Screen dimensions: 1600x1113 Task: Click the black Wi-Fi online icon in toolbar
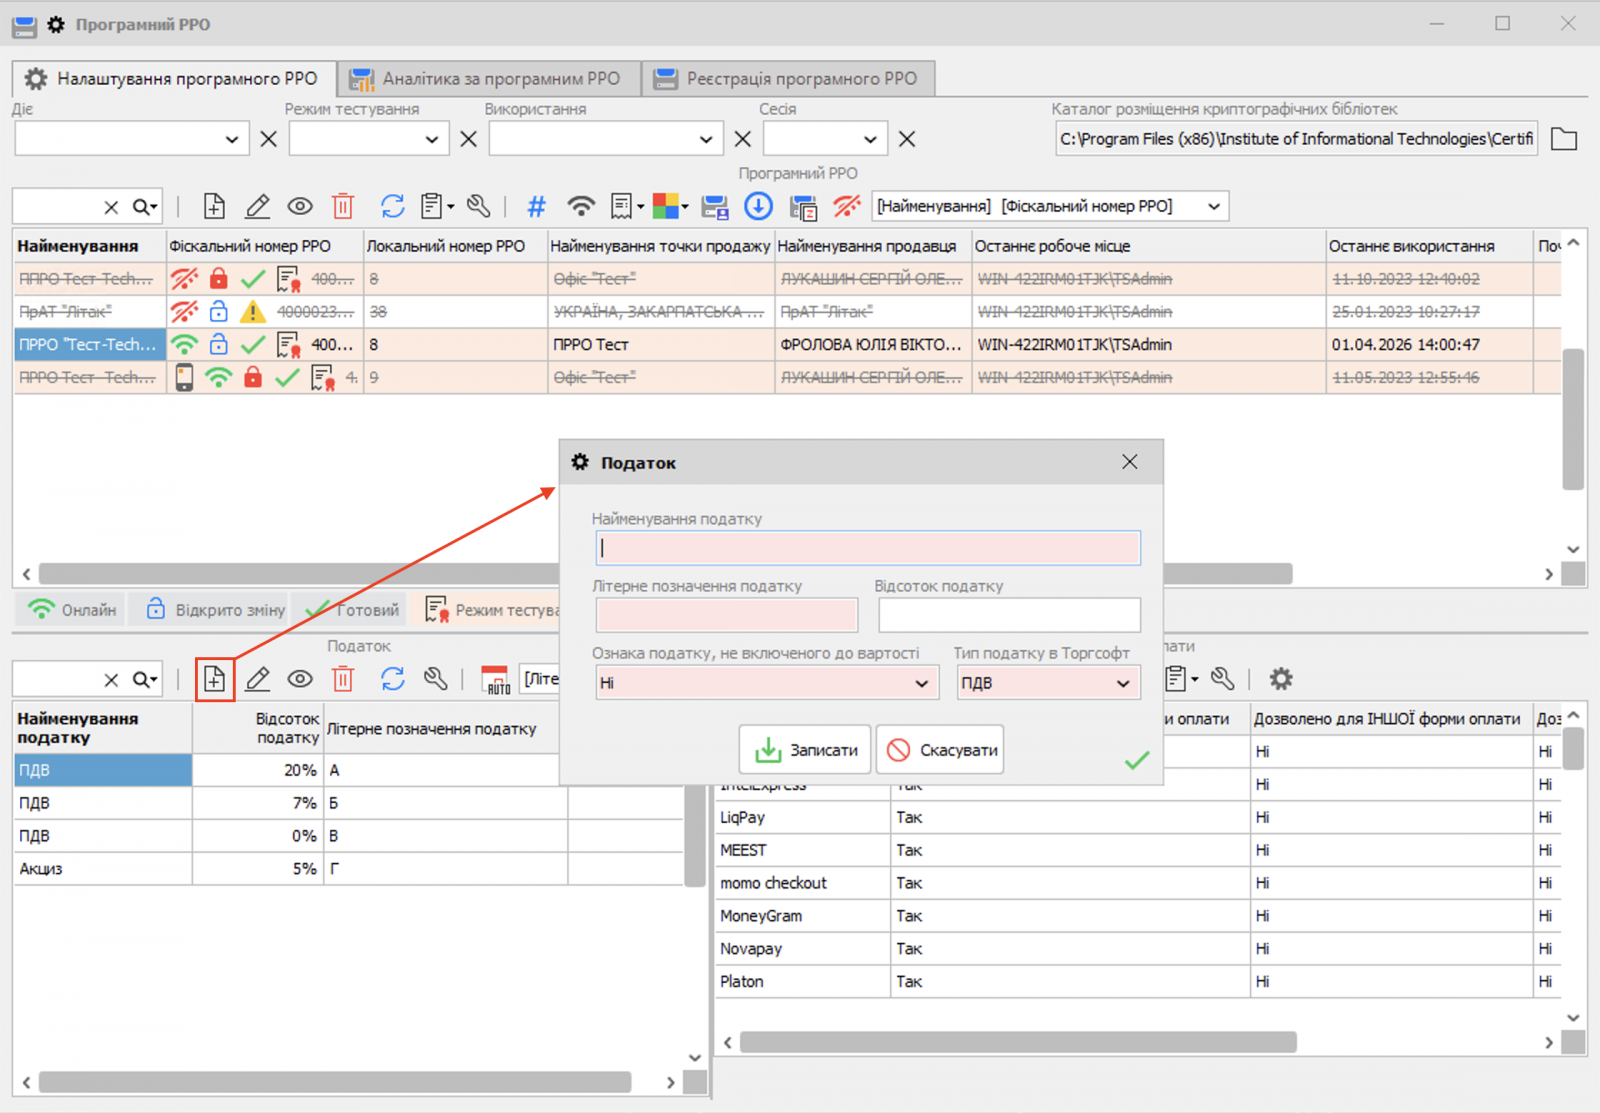tap(580, 206)
